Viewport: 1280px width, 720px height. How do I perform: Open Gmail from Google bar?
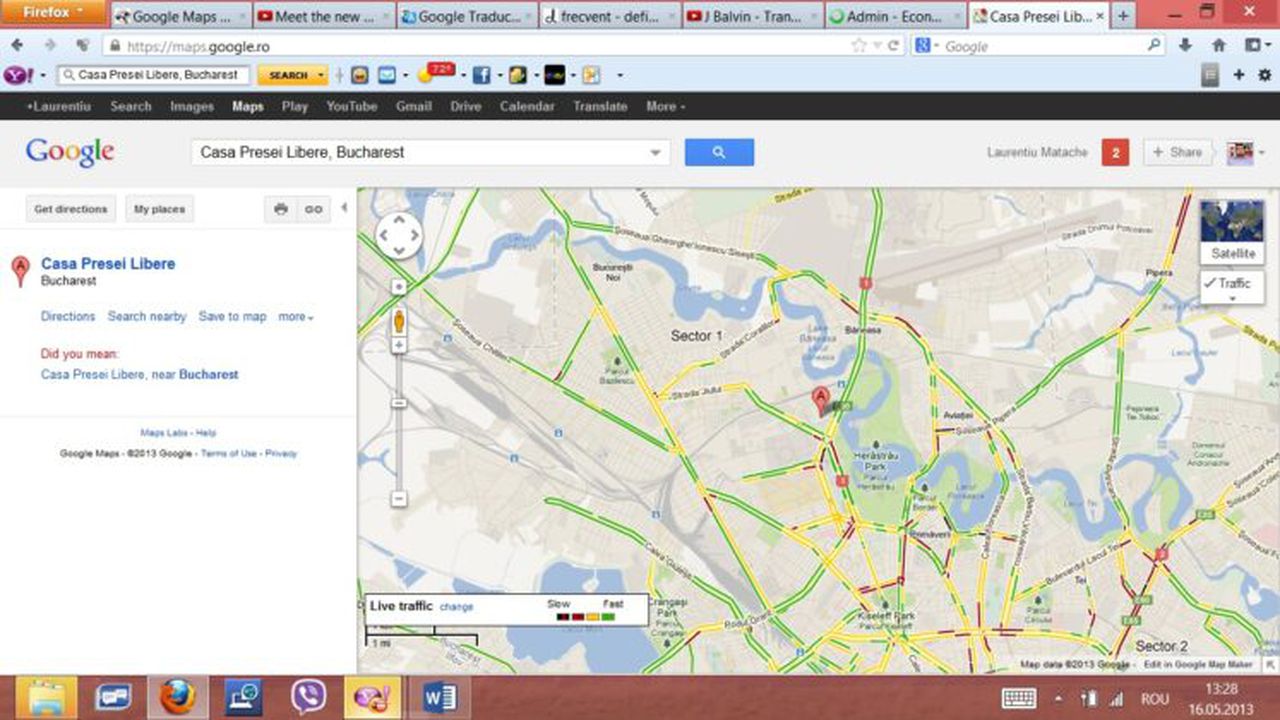click(414, 106)
